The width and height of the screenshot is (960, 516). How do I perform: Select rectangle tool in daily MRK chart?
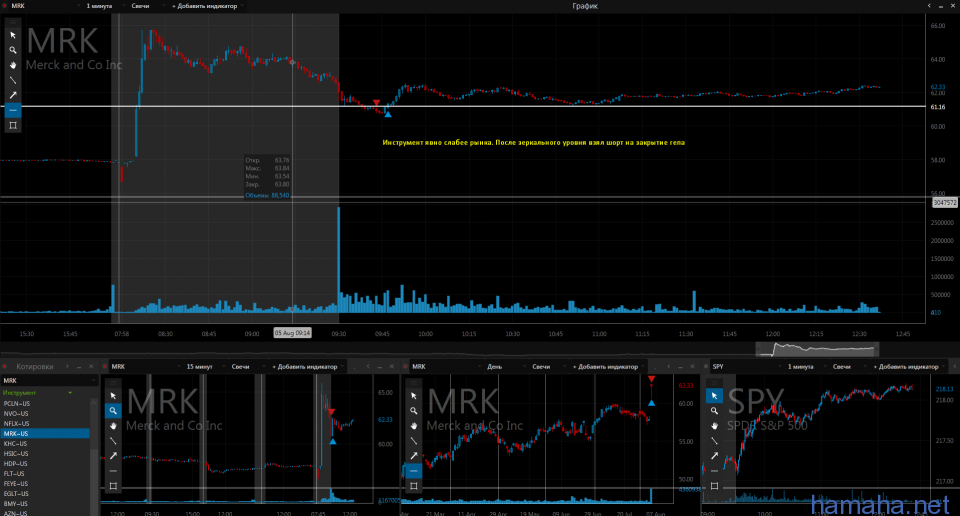tap(414, 485)
